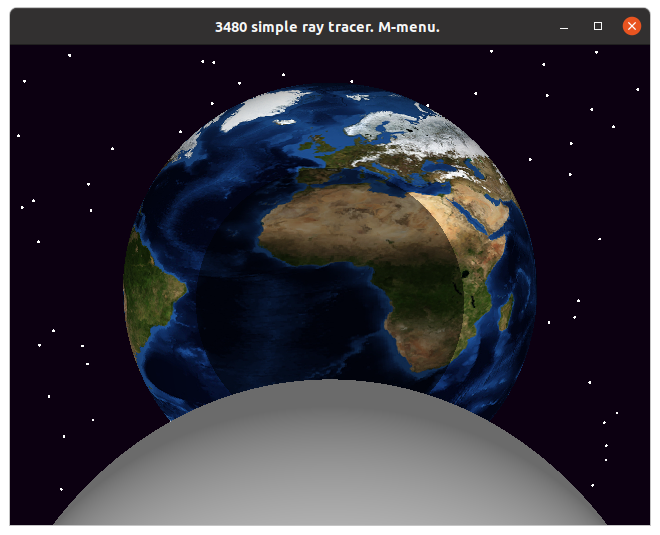Minimize the ray tracer window

tap(564, 26)
